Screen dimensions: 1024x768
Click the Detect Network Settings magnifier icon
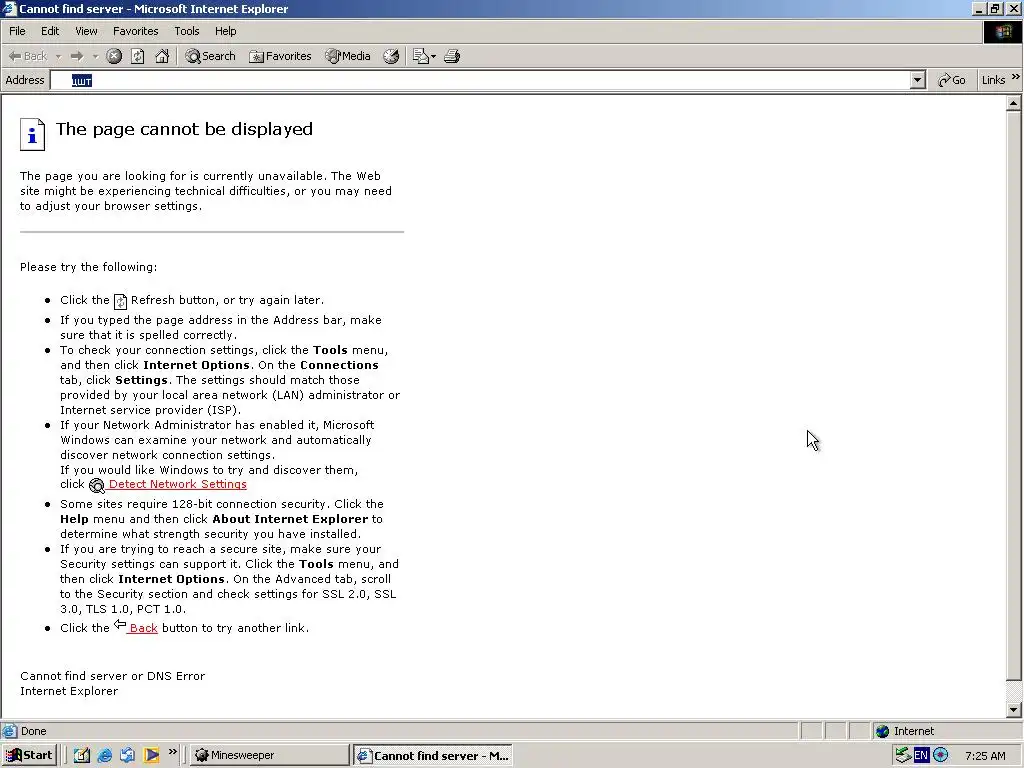click(x=97, y=485)
